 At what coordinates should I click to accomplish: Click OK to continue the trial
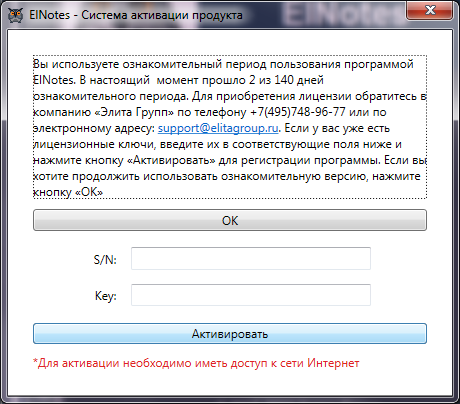click(230, 220)
